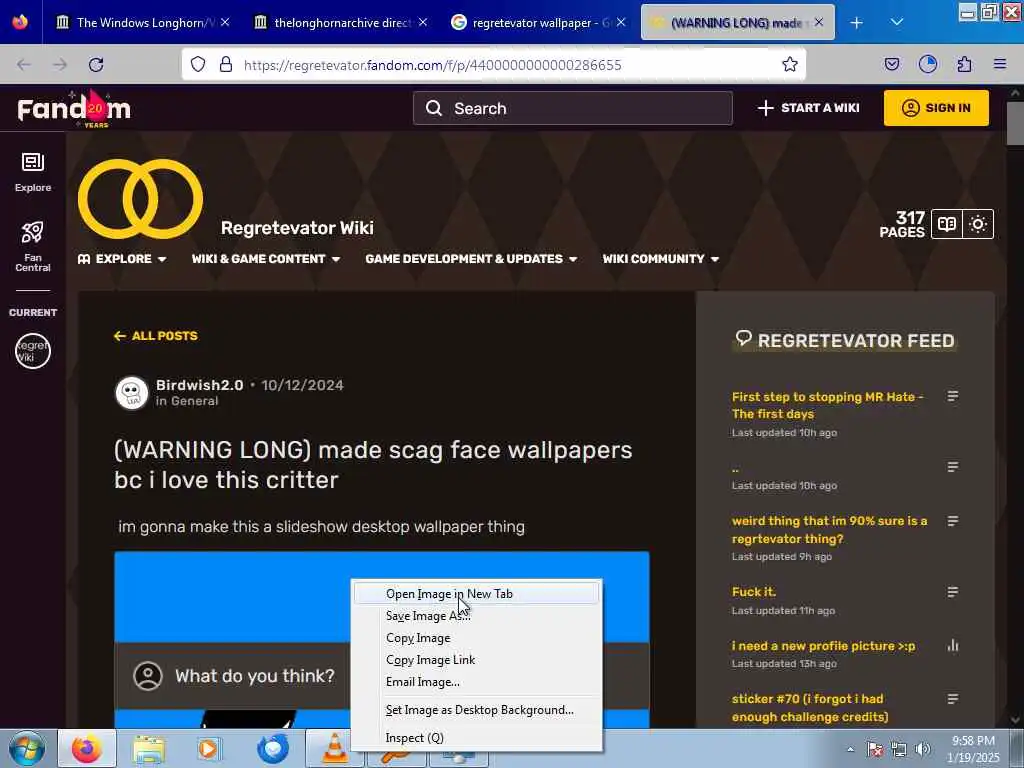Choose Copy Image Link

point(476,660)
